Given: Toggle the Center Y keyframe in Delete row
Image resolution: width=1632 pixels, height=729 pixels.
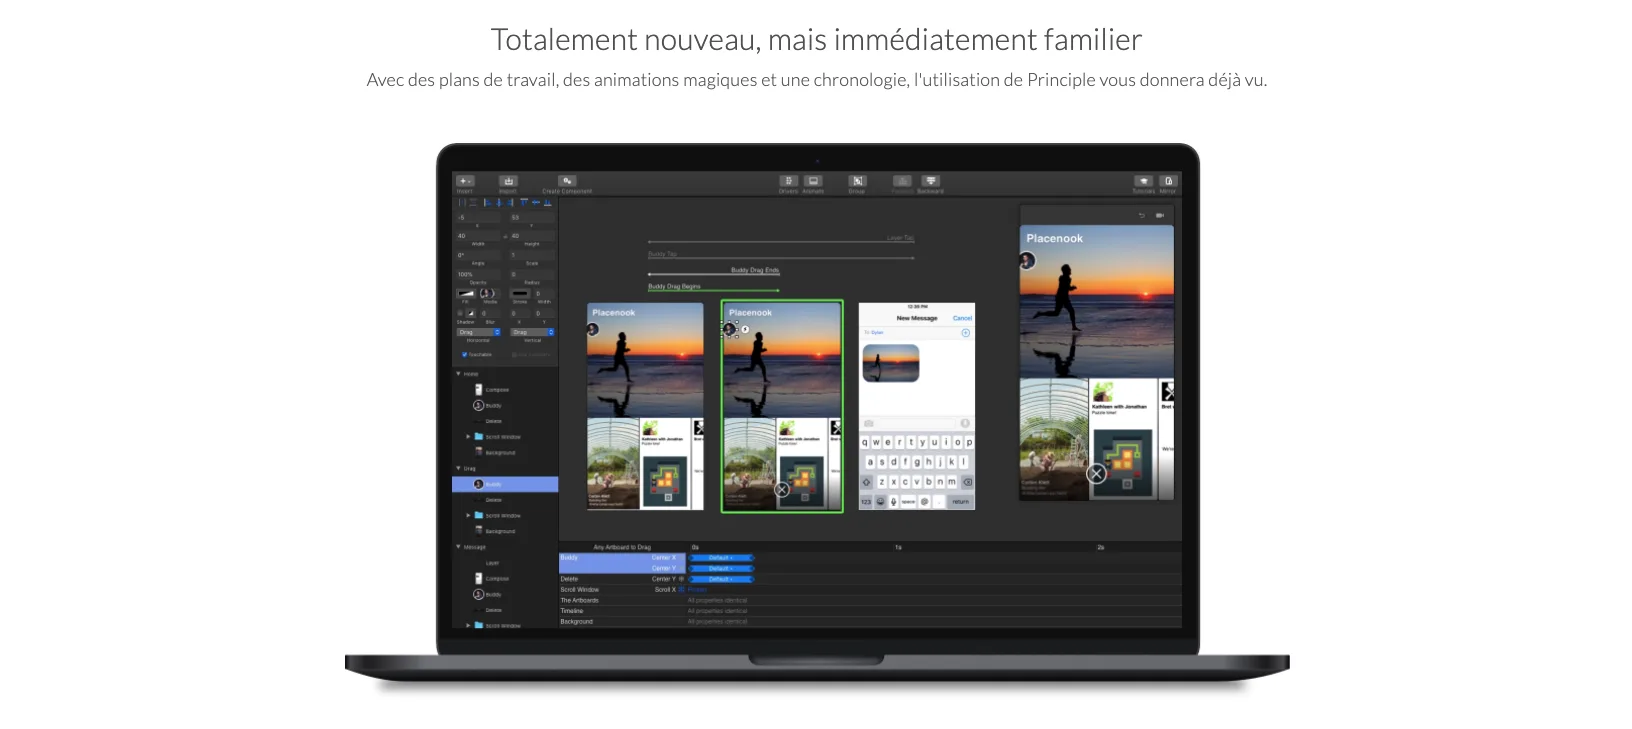Looking at the screenshot, I should (681, 579).
